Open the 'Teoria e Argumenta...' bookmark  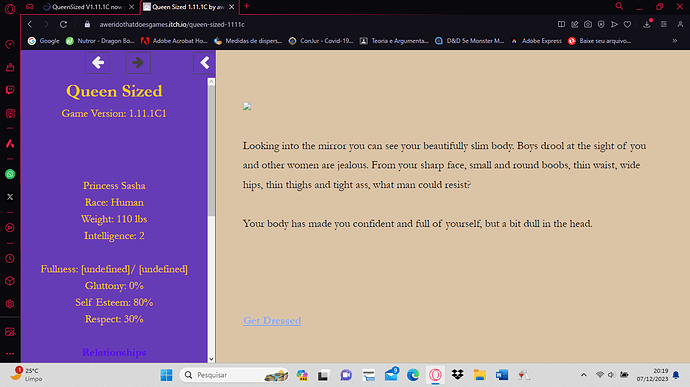[394, 41]
